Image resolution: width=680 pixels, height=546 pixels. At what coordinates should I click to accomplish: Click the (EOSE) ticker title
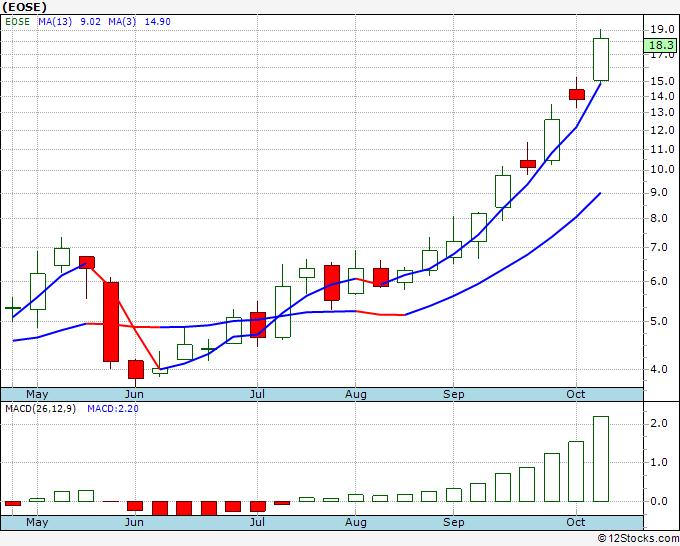[x=24, y=7]
